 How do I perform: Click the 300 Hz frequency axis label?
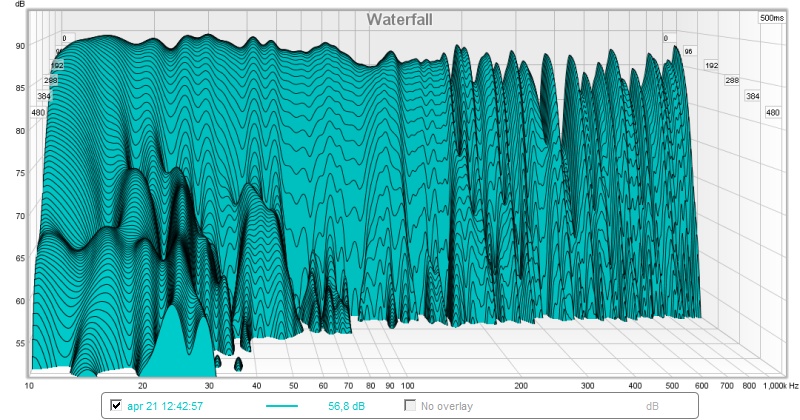pyautogui.click(x=587, y=386)
